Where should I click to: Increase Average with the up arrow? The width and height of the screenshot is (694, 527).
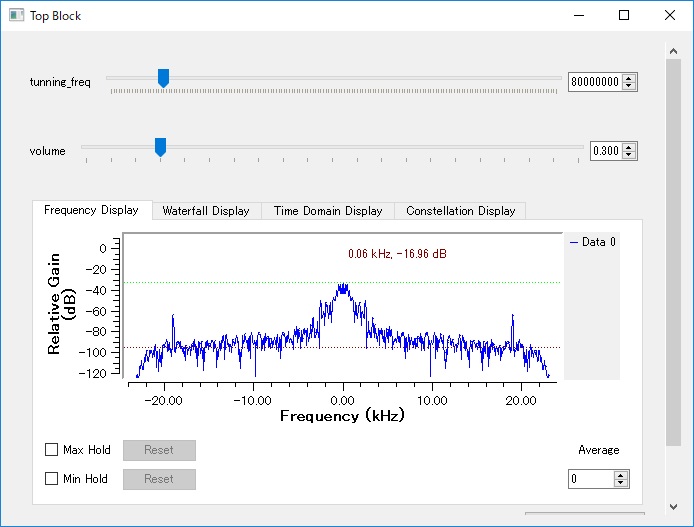click(x=621, y=475)
